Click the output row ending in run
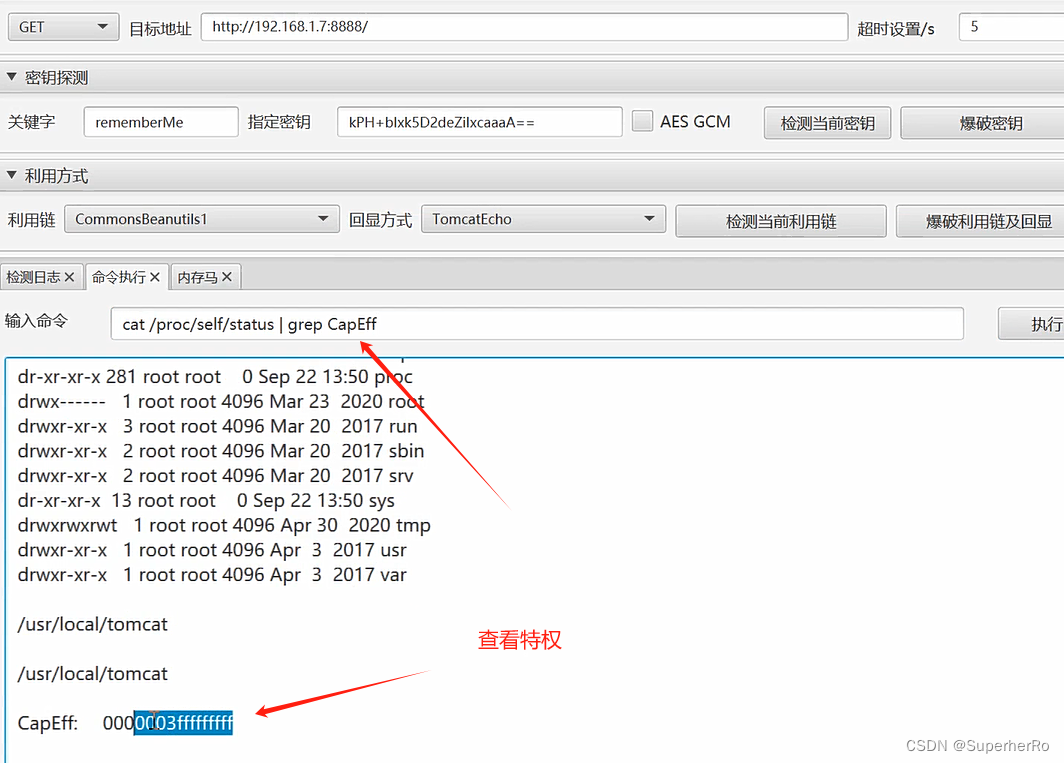This screenshot has width=1064, height=763. point(218,426)
